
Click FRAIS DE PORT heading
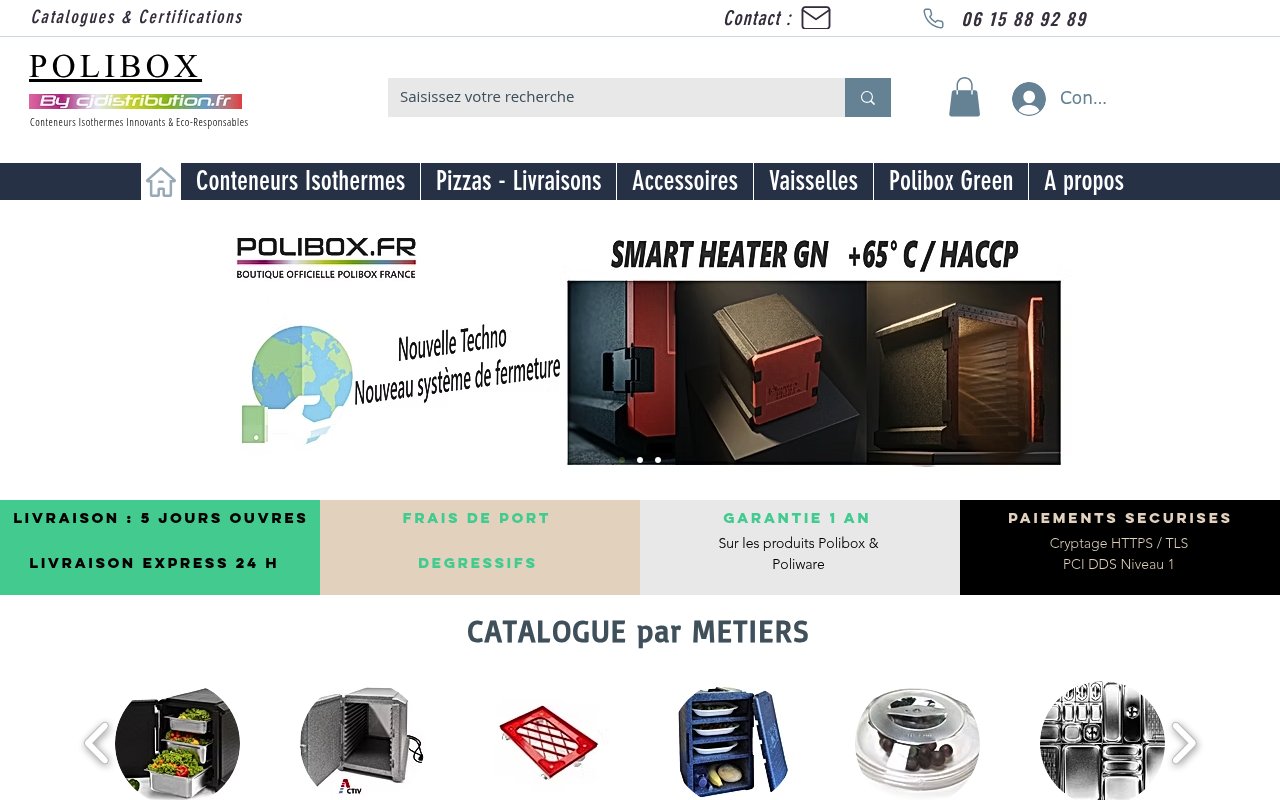(x=476, y=518)
